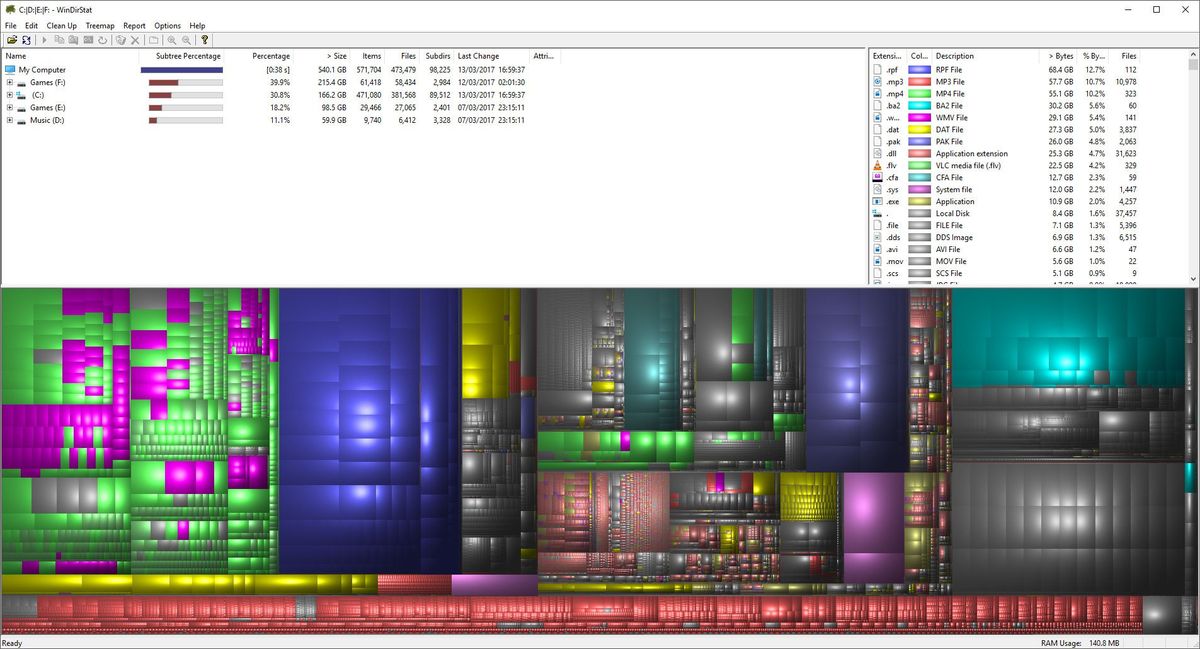The width and height of the screenshot is (1200, 649).
Task: Expand the Games (F:) drive node
Action: click(10, 82)
